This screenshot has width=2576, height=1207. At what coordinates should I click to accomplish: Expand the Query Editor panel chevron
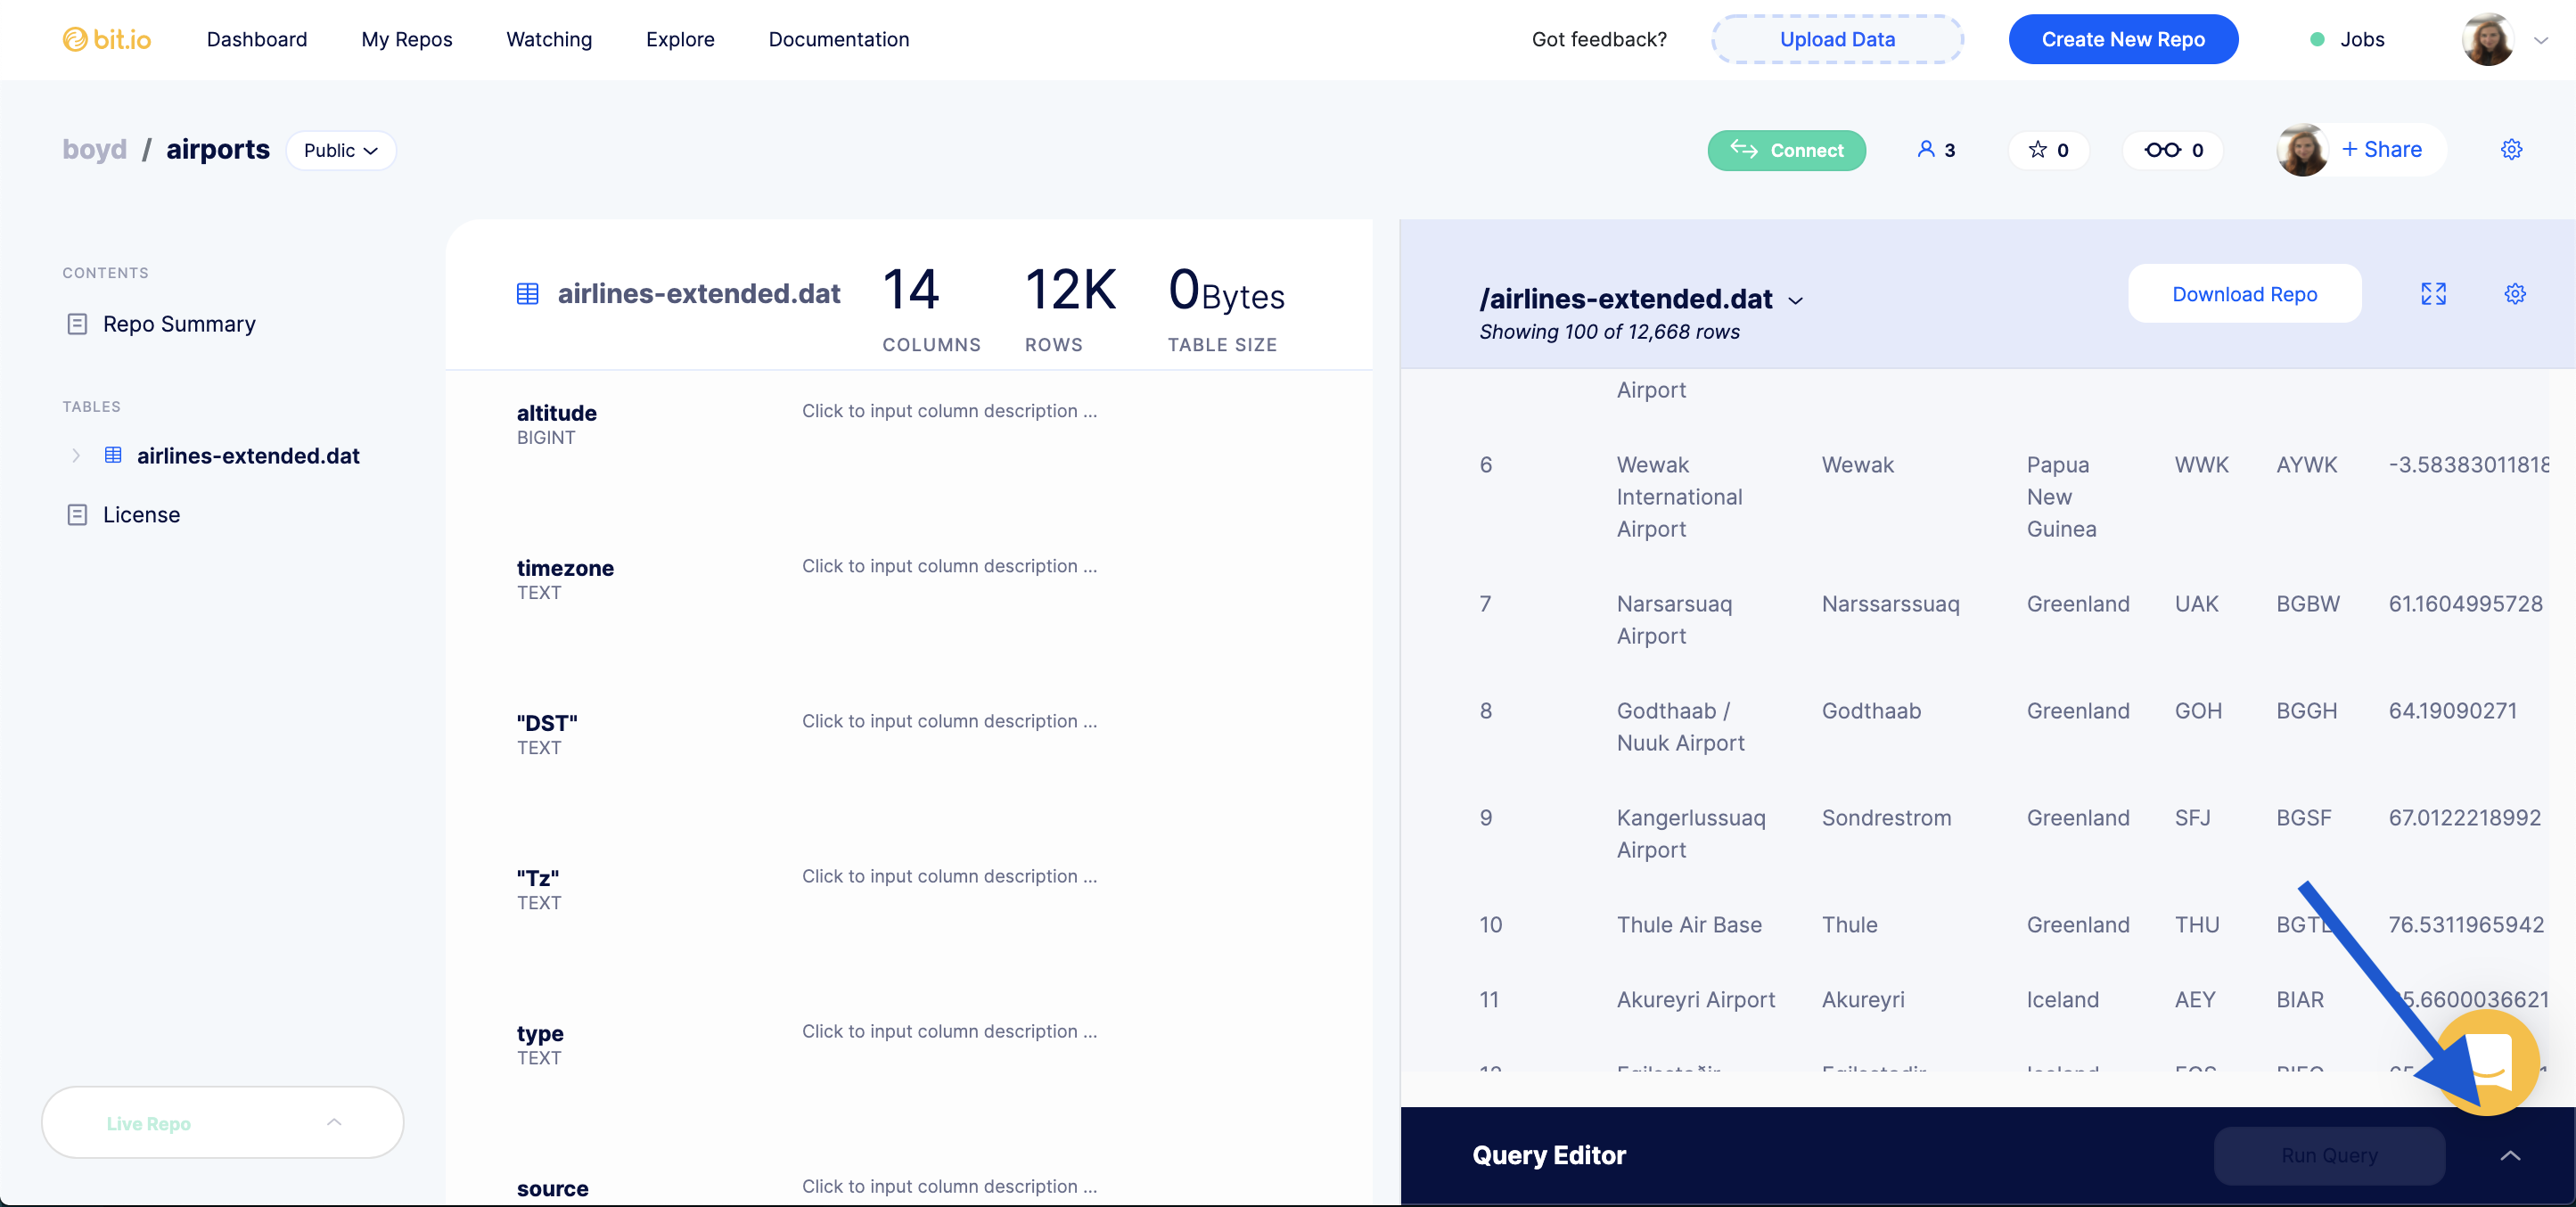pyautogui.click(x=2510, y=1156)
